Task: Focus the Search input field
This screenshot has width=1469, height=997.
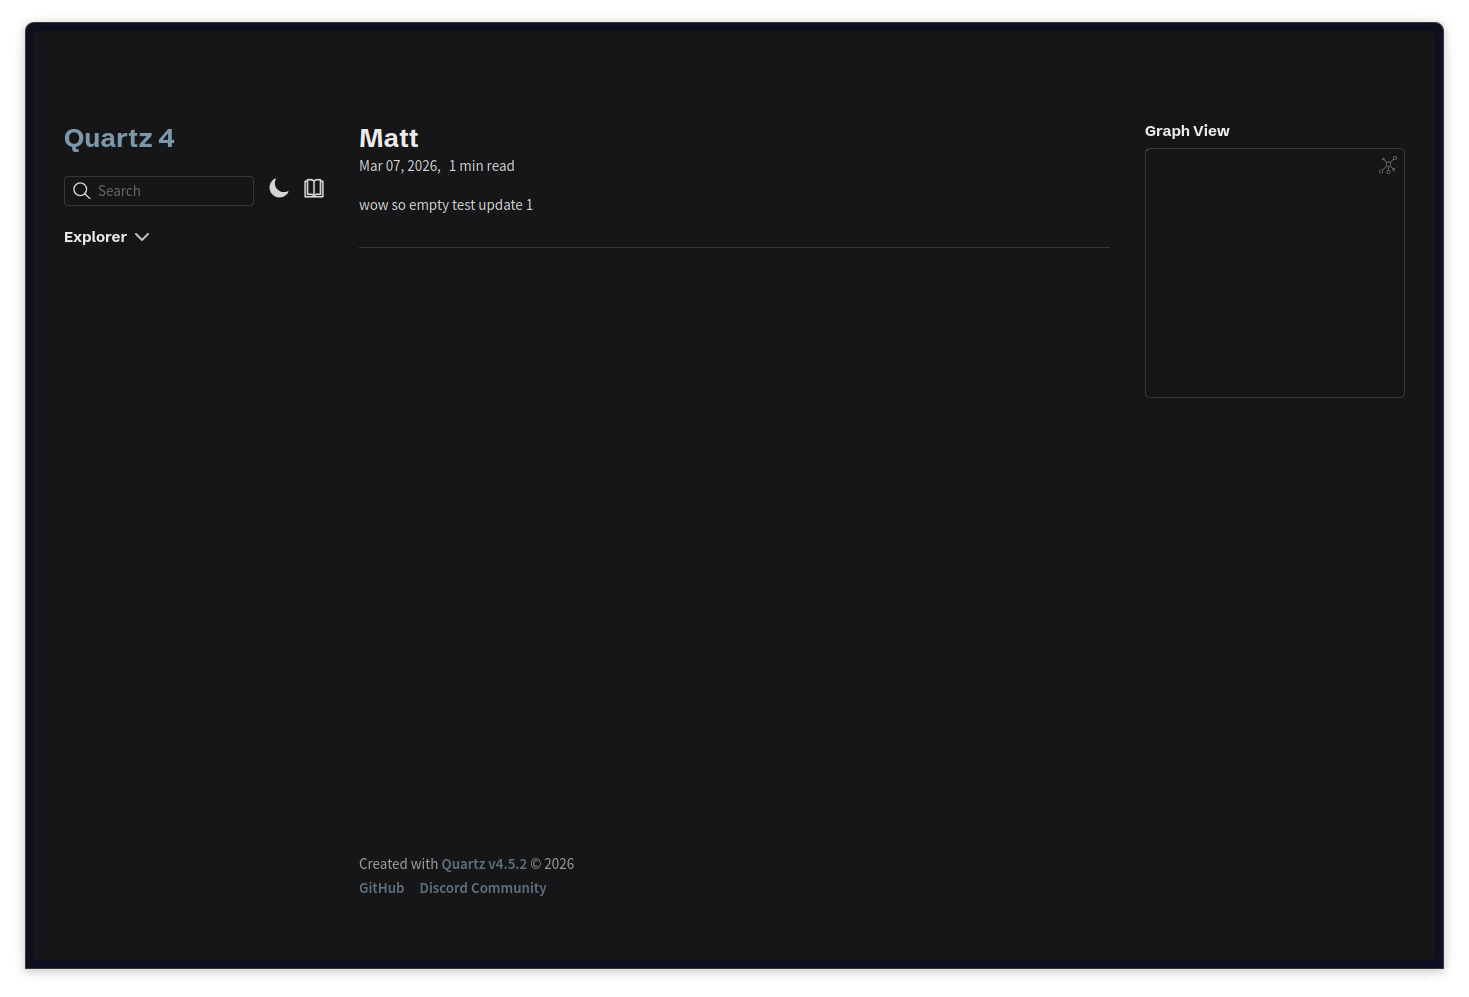Action: coord(172,191)
